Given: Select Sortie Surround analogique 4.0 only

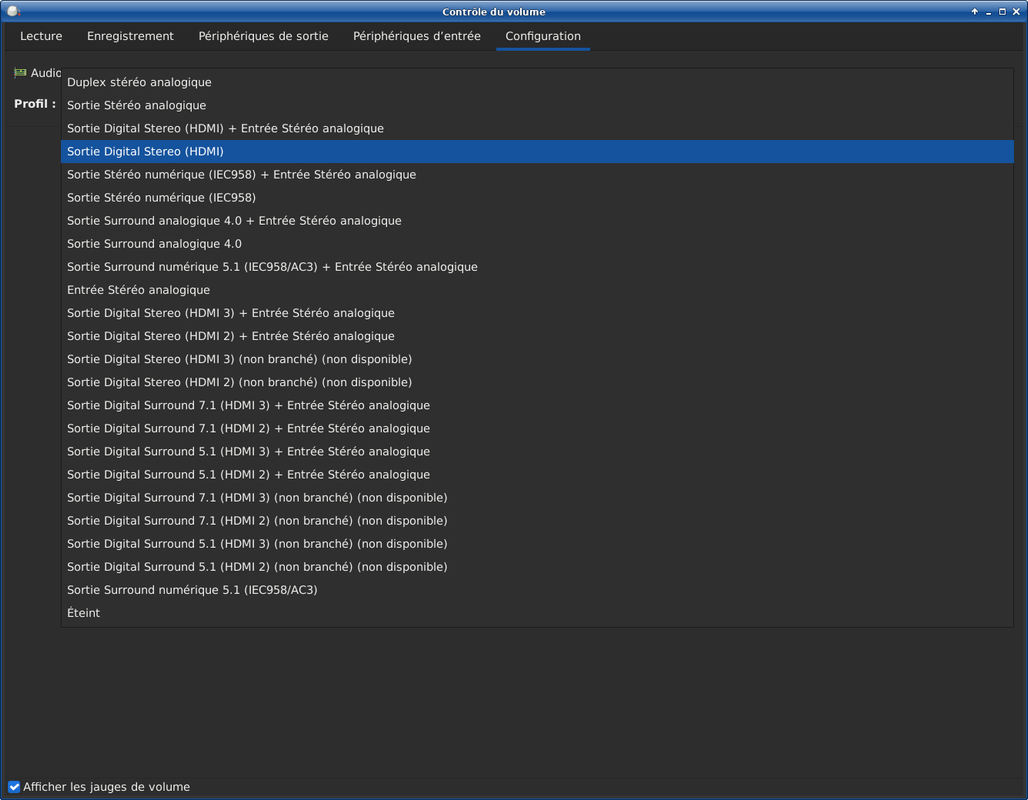Looking at the screenshot, I should (537, 244).
